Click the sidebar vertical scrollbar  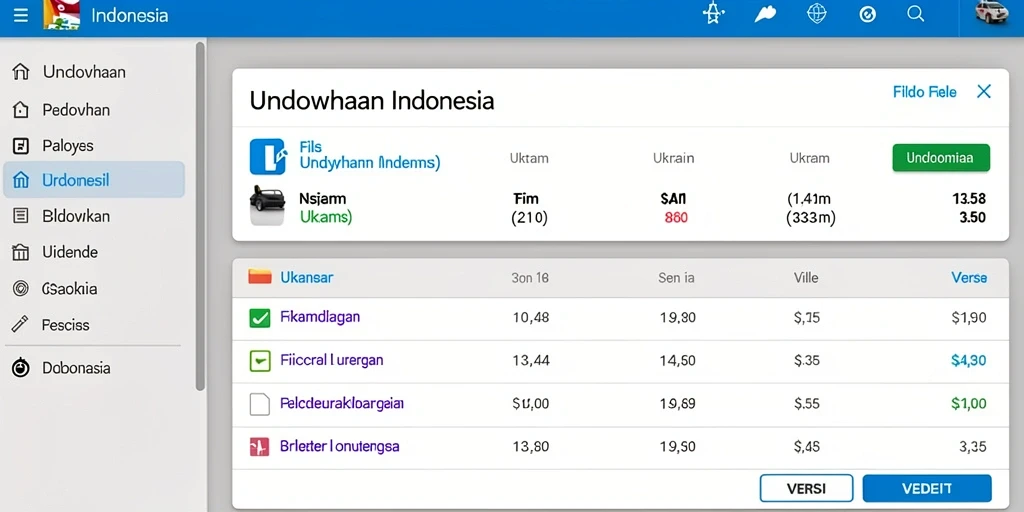(200, 216)
